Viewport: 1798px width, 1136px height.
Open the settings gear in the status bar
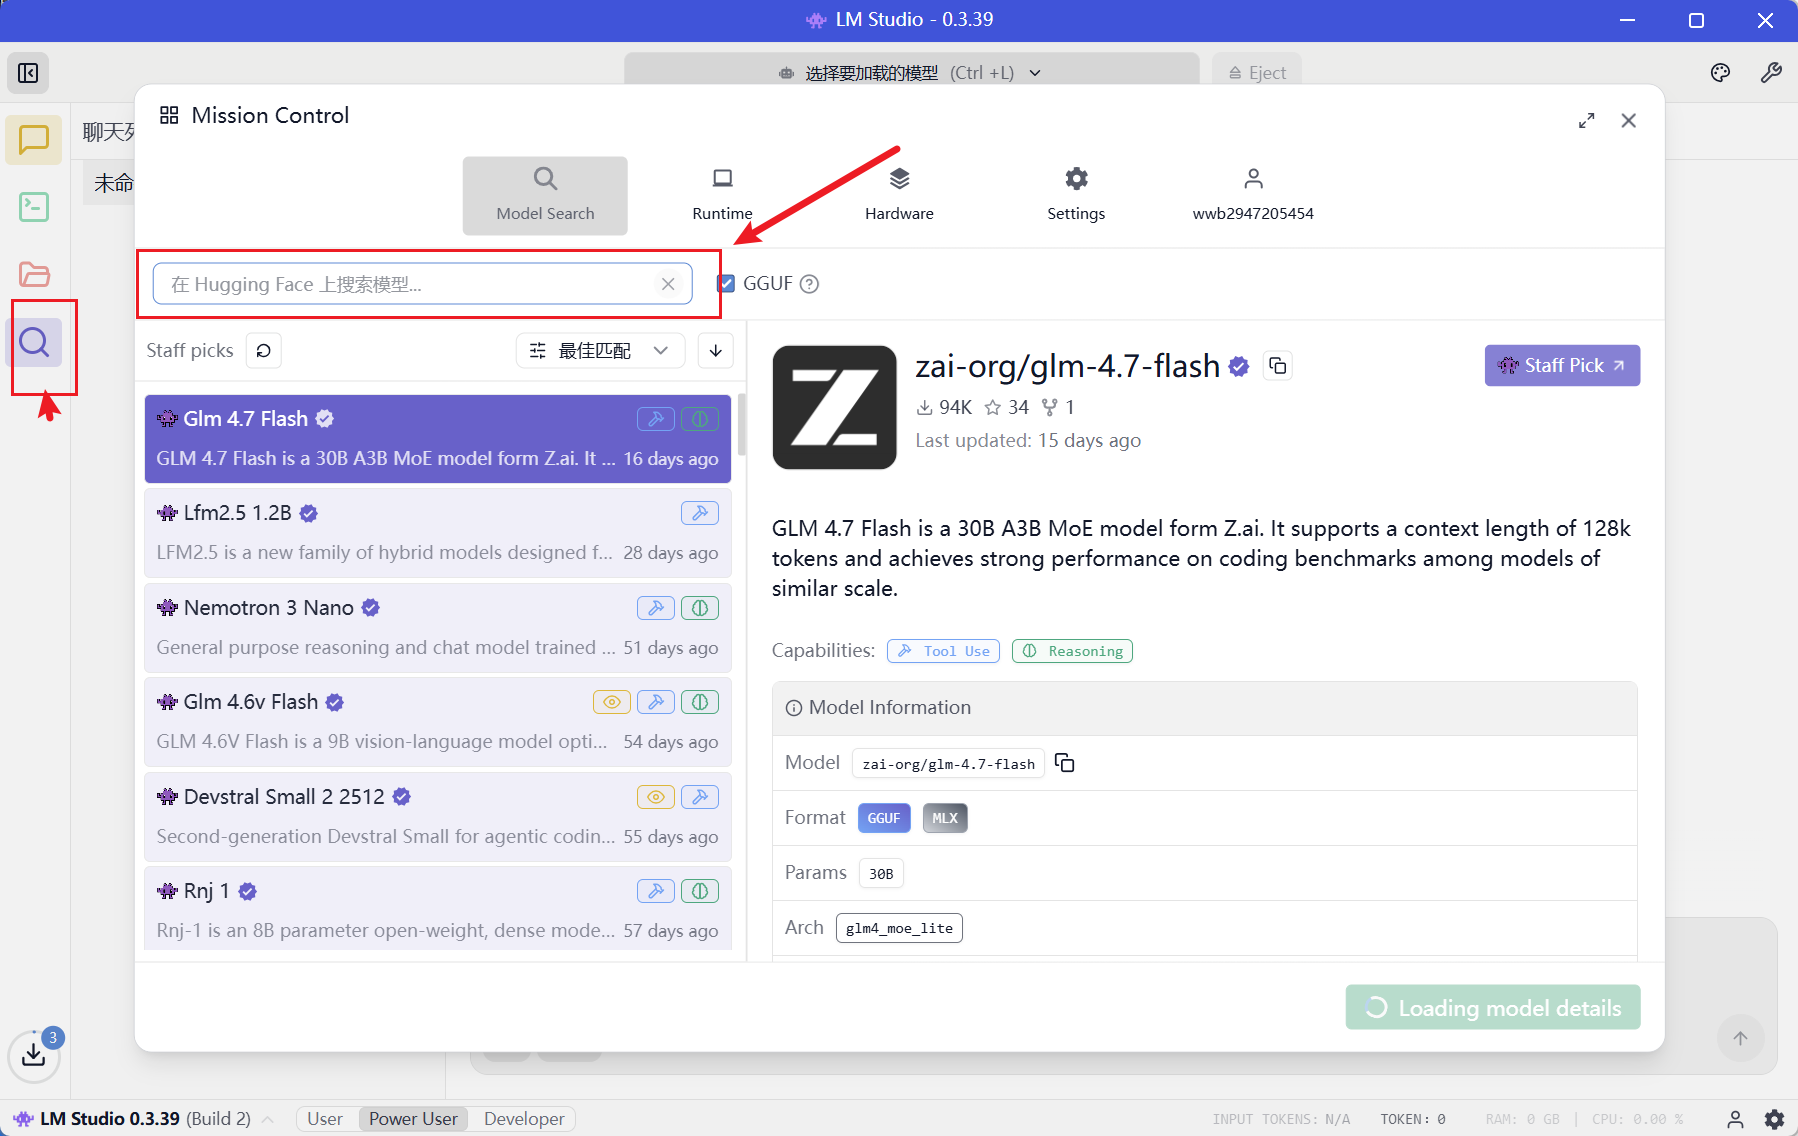point(1774,1119)
